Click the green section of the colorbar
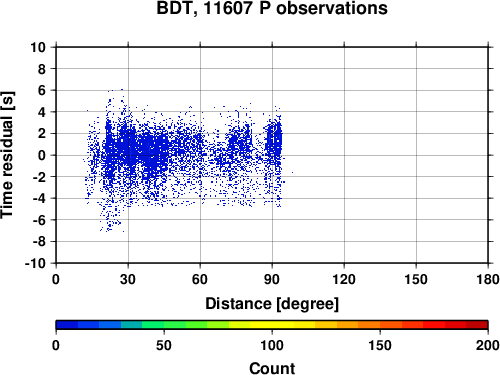The width and height of the screenshot is (500, 375). tap(163, 325)
